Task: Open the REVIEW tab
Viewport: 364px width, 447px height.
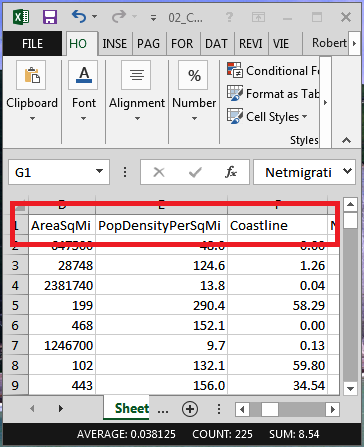Action: click(251, 44)
